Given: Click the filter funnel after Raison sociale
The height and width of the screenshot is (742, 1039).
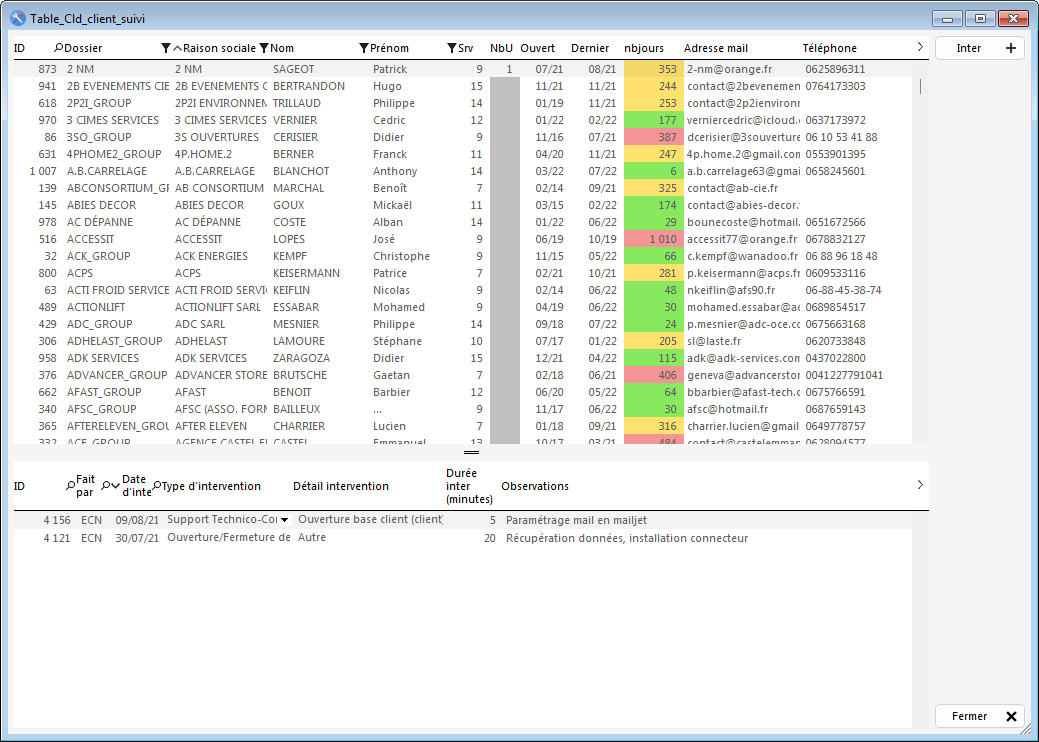Looking at the screenshot, I should click(x=264, y=48).
